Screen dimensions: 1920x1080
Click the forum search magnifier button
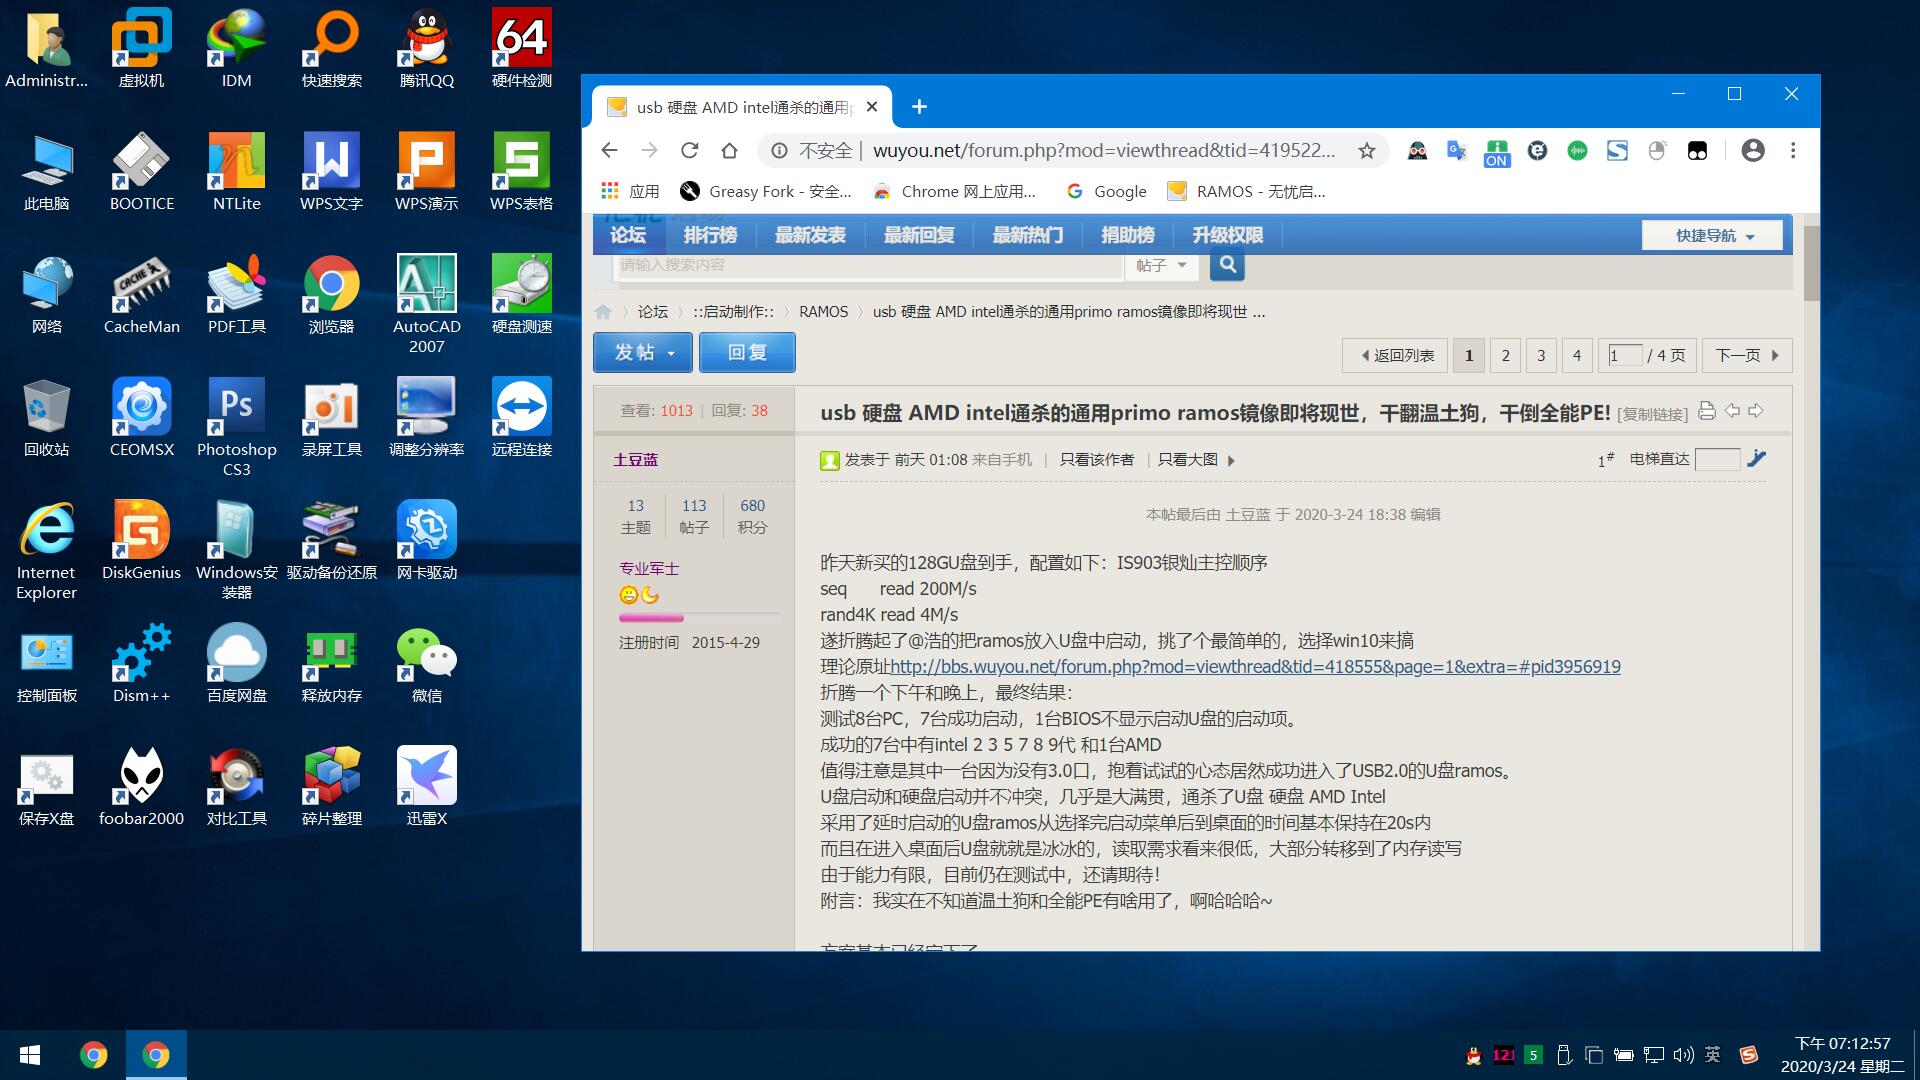click(1227, 265)
